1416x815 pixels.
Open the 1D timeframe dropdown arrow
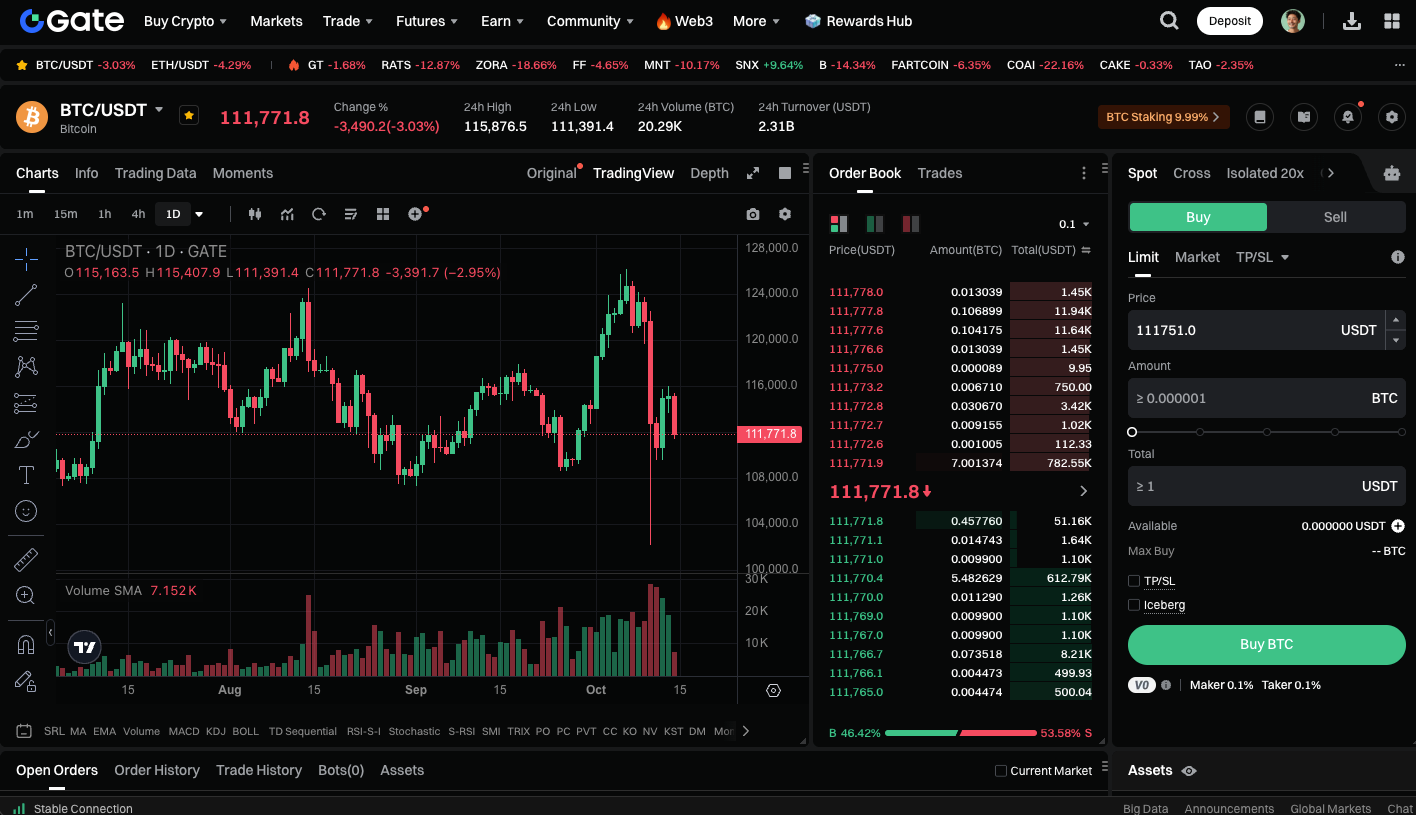pos(199,214)
